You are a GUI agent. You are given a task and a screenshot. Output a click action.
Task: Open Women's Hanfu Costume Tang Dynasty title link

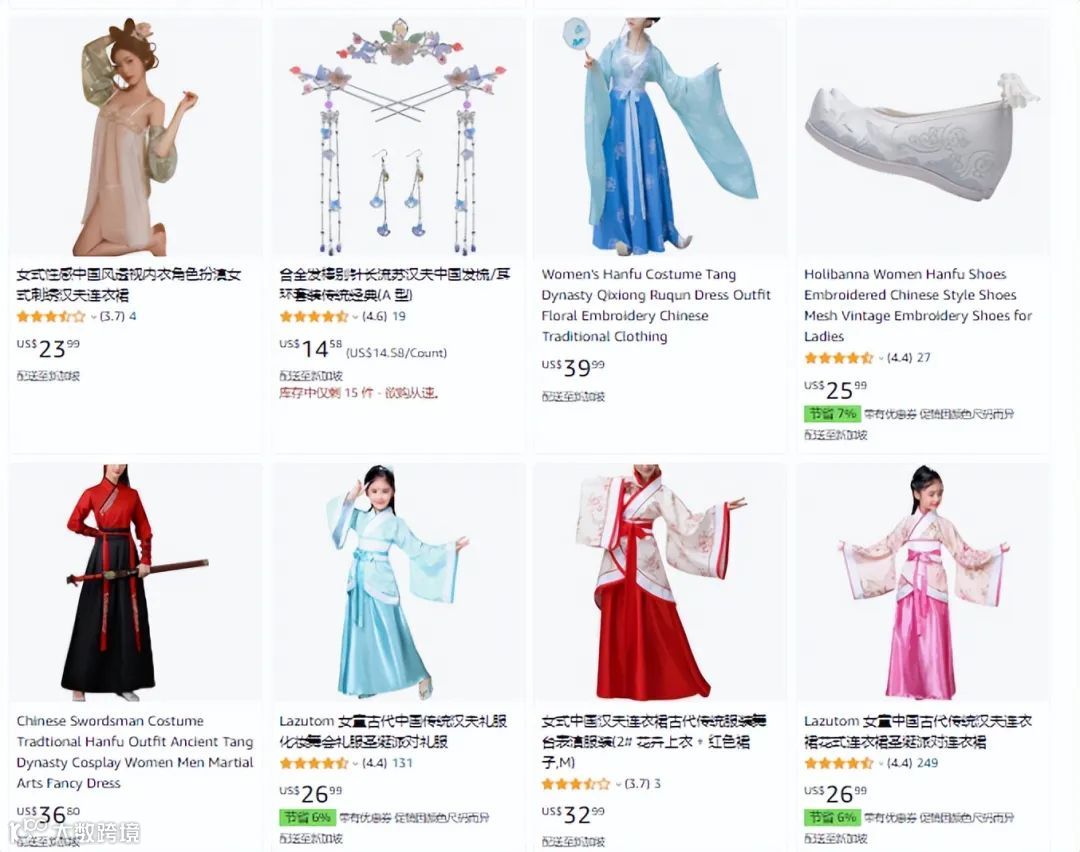(656, 305)
